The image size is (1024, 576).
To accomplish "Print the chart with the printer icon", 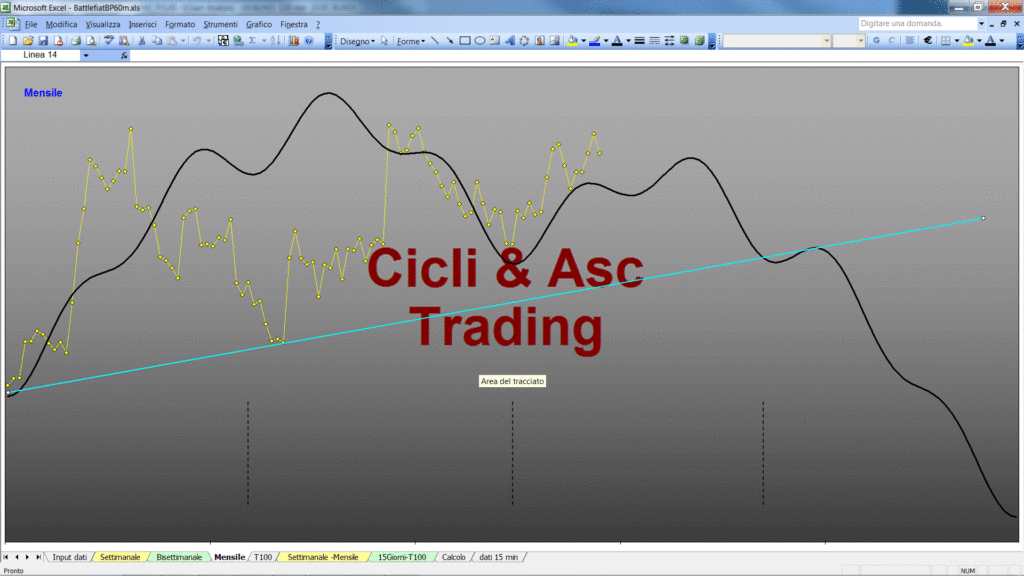I will point(76,40).
